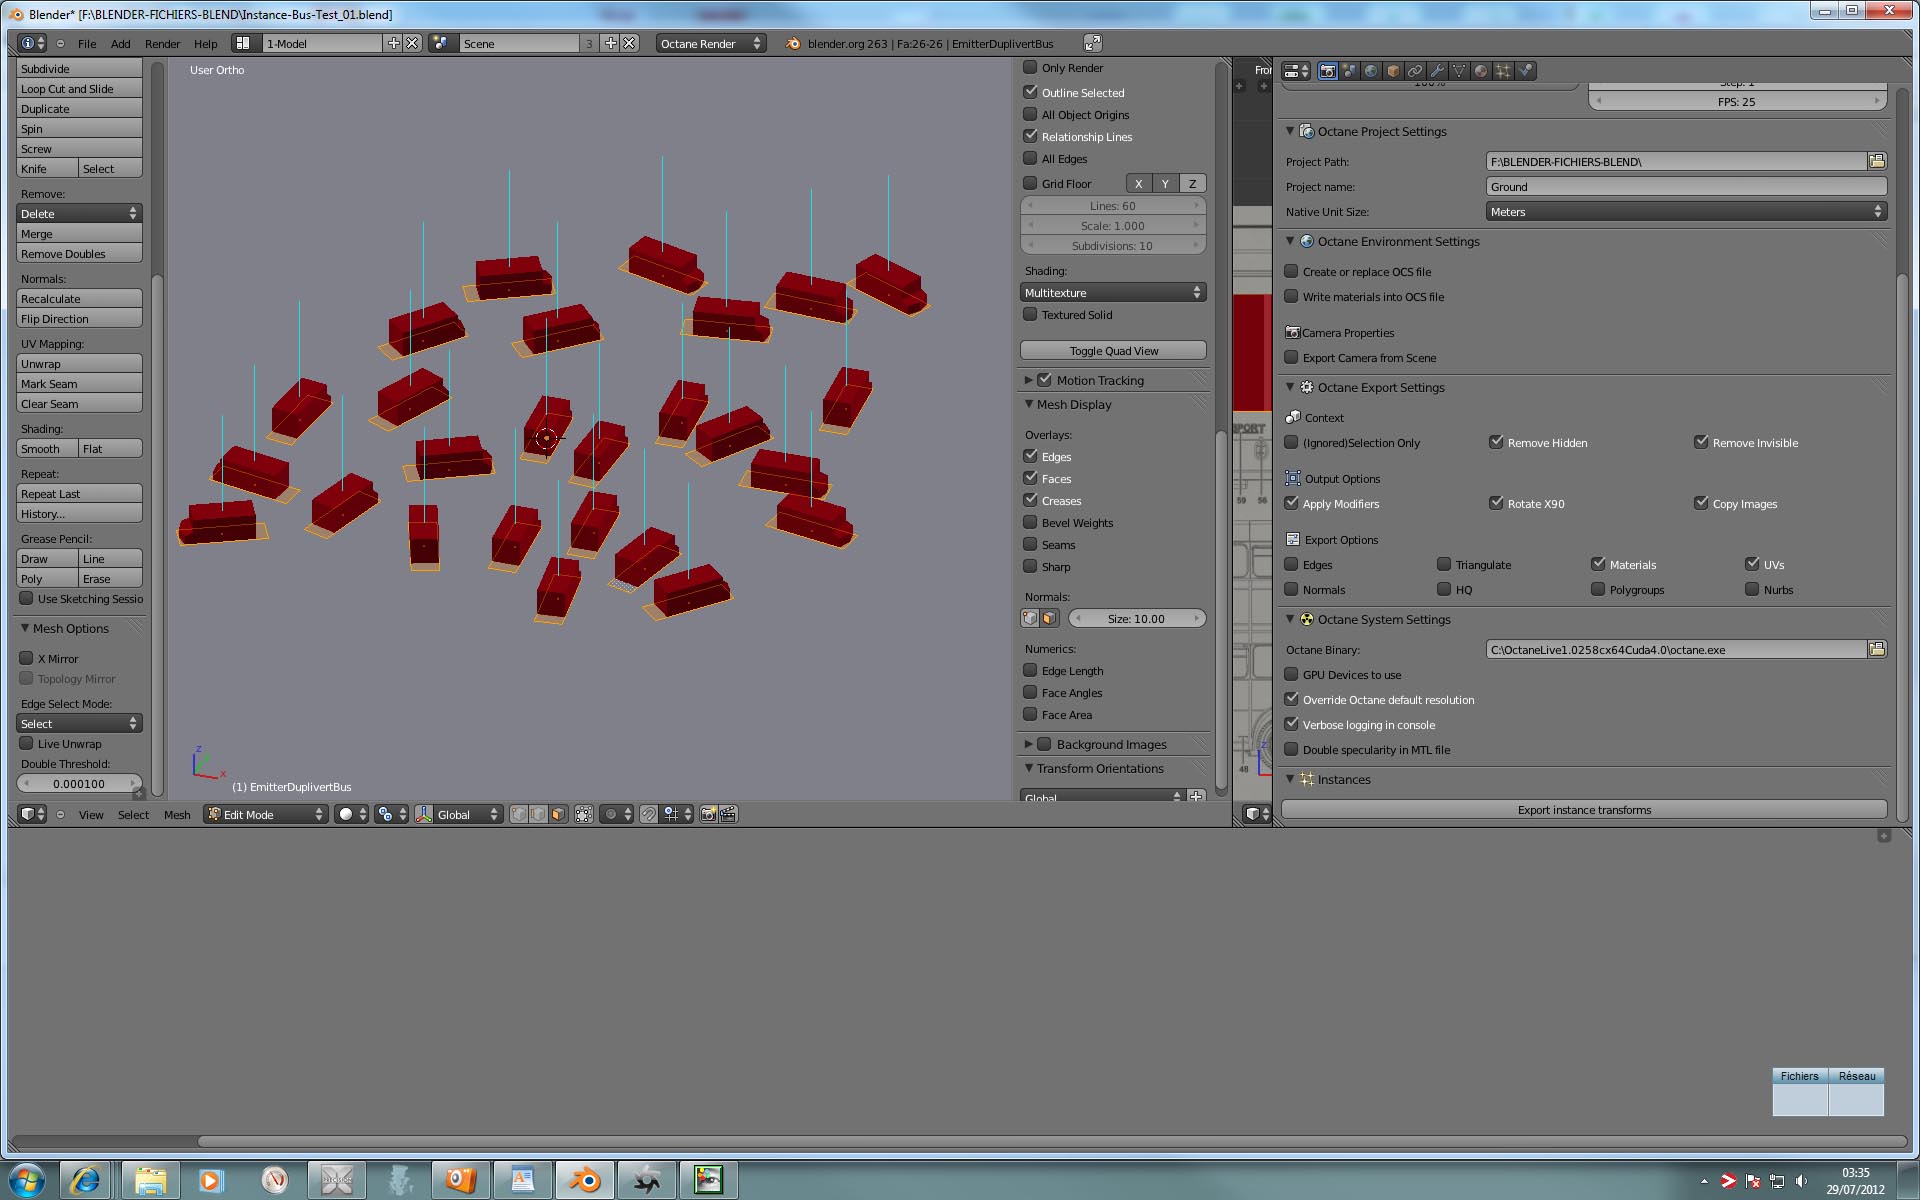The height and width of the screenshot is (1200, 1920).
Task: Open the Mesh menu in viewport header
Action: click(177, 815)
